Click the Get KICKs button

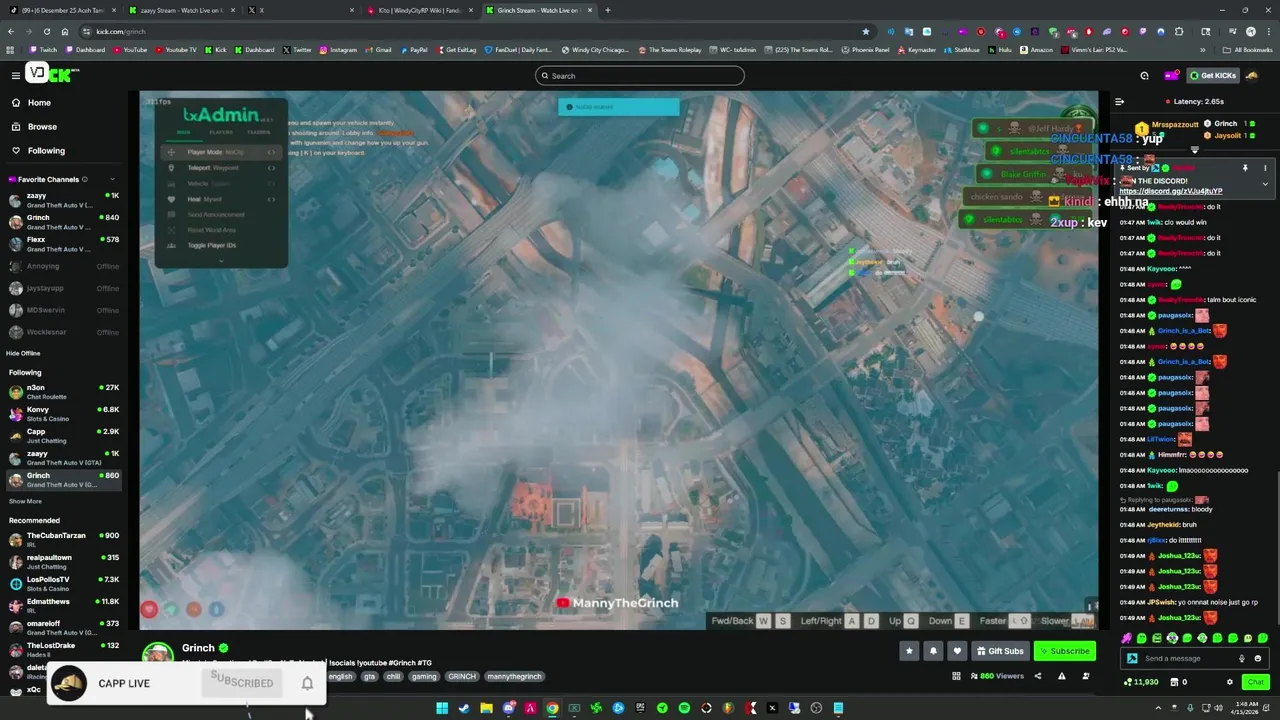click(1213, 75)
